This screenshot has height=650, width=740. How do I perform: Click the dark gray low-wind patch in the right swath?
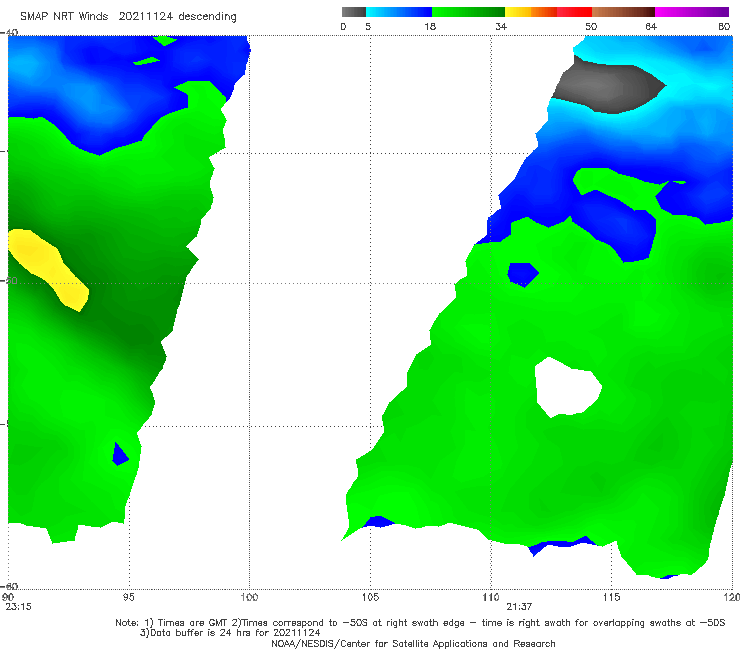(x=608, y=86)
